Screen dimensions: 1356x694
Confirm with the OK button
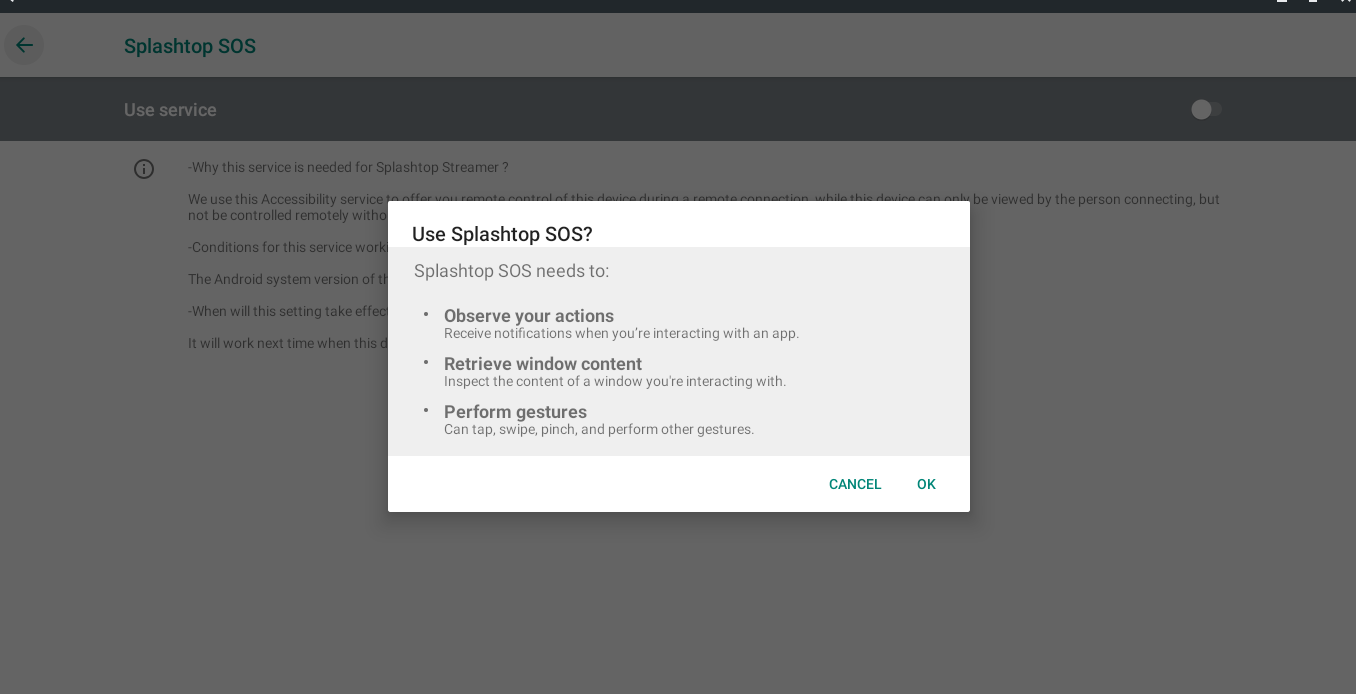[x=926, y=484]
